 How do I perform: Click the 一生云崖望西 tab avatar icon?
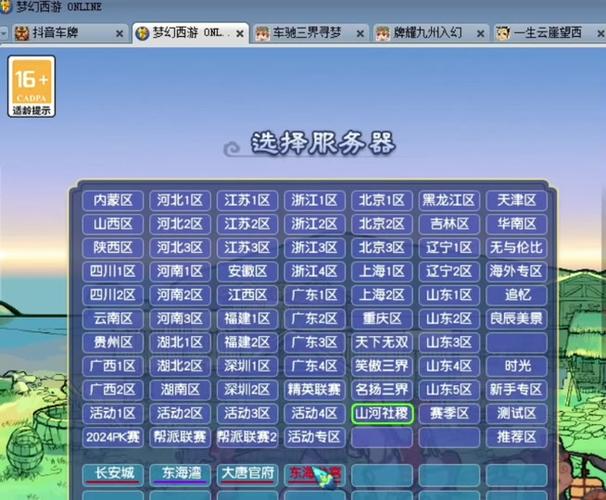tap(503, 34)
